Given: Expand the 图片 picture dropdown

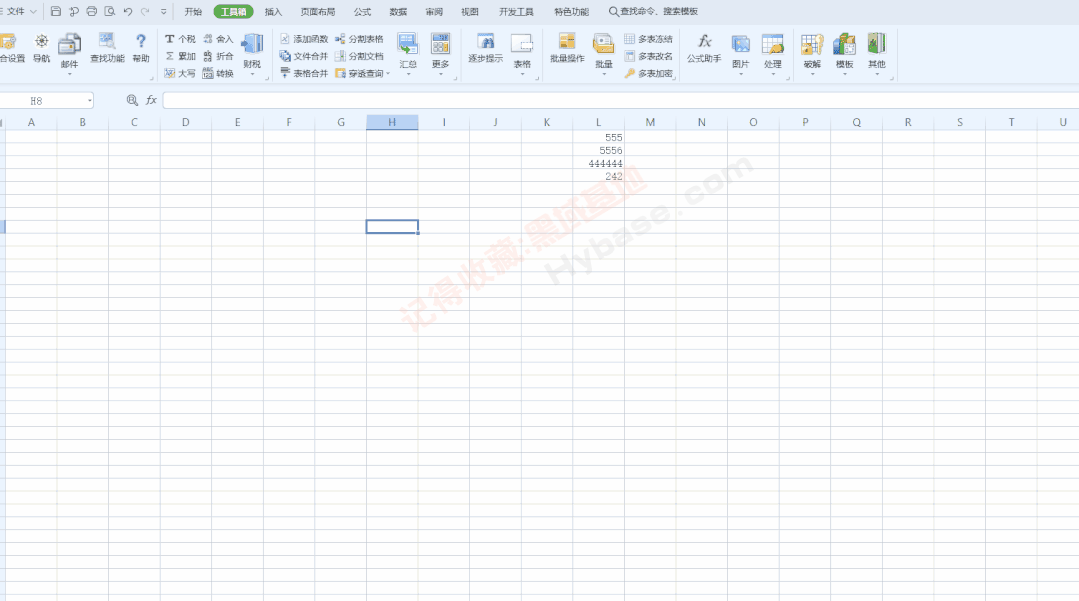Looking at the screenshot, I should tap(740, 72).
